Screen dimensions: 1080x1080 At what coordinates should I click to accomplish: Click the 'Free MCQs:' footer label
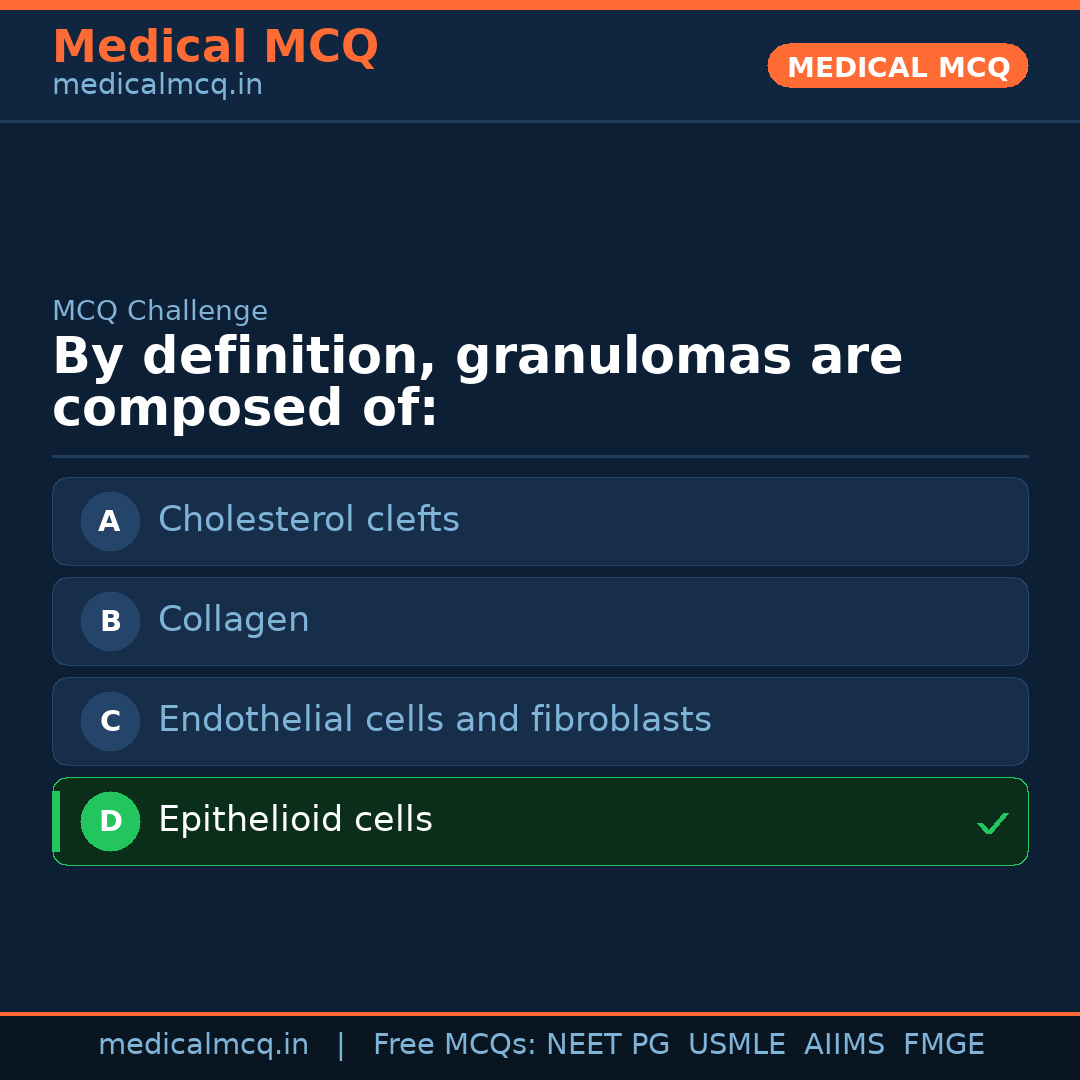tap(454, 1045)
